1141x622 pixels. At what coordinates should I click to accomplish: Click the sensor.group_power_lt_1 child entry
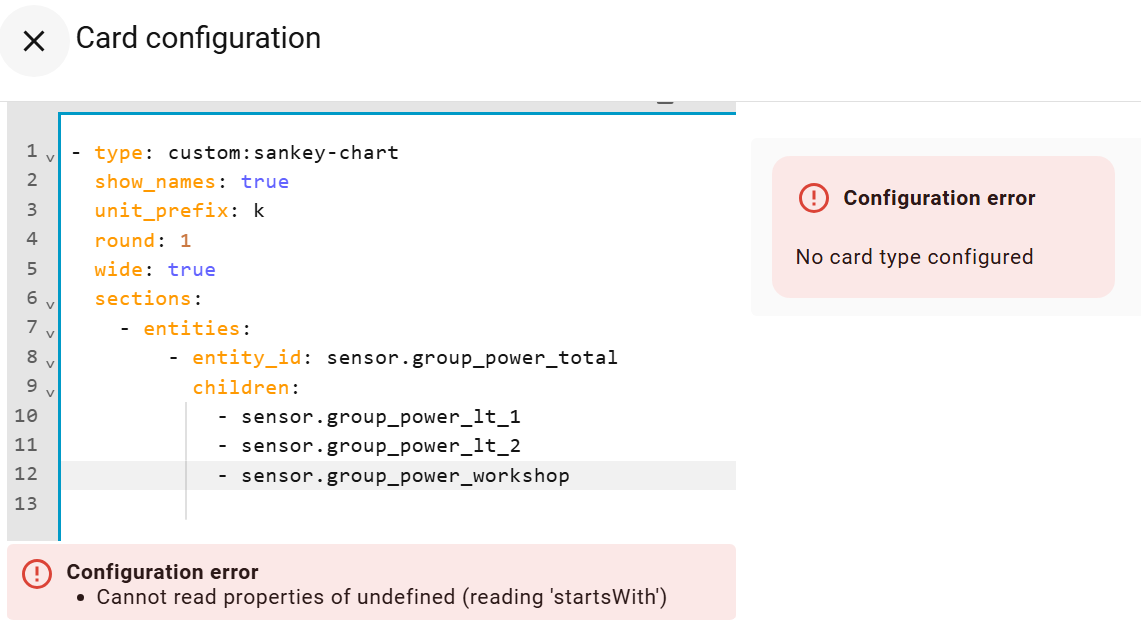click(380, 417)
